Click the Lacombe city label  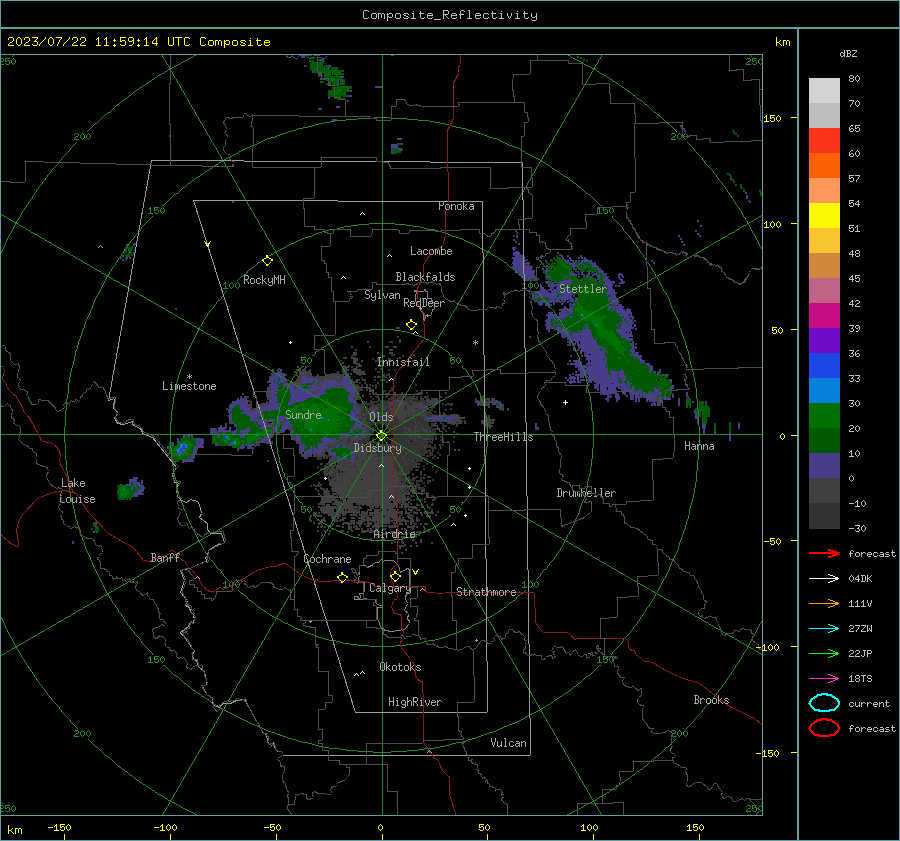[431, 251]
